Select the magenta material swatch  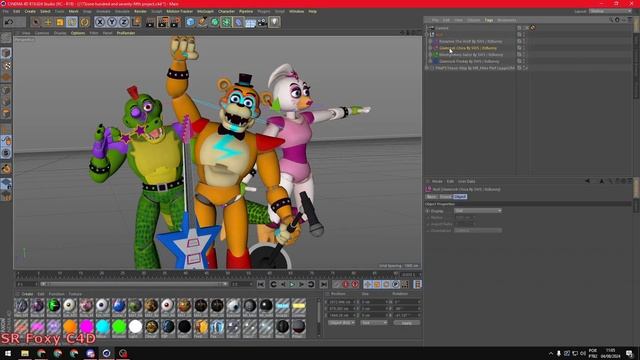[86, 327]
